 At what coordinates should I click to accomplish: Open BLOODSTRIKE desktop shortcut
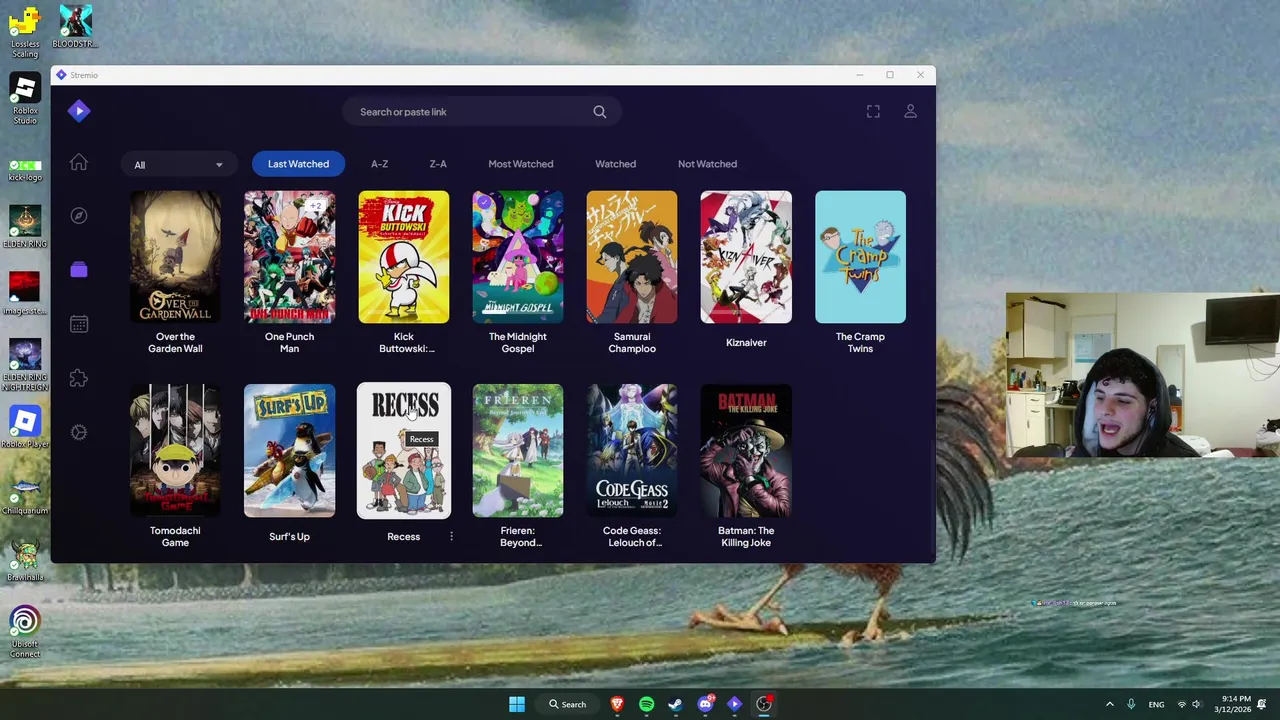click(75, 27)
